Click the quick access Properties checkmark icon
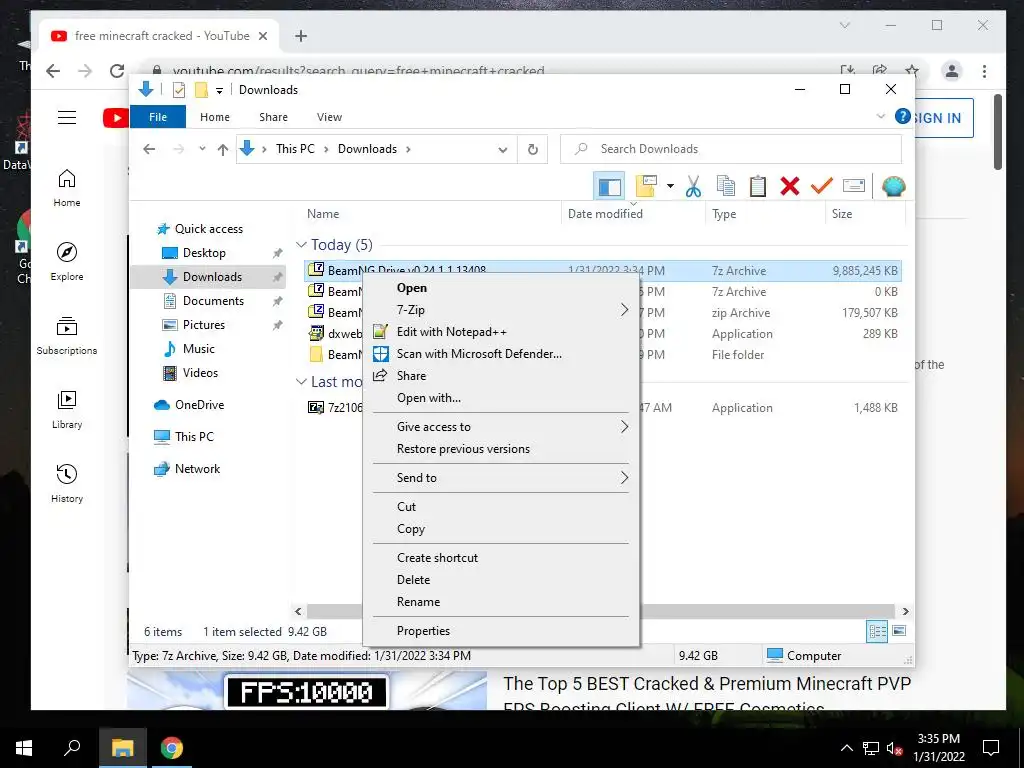 coord(178,90)
